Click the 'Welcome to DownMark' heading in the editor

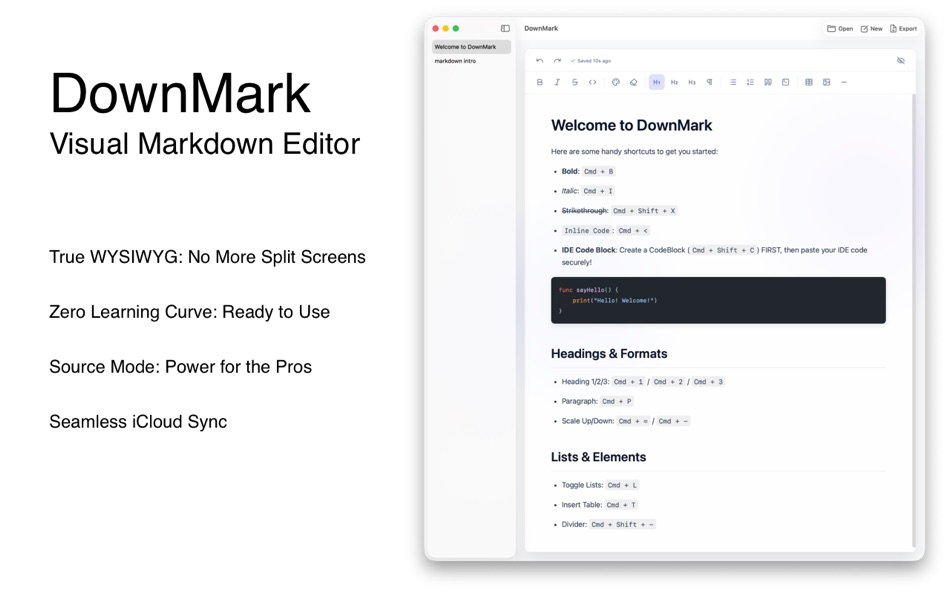[631, 125]
